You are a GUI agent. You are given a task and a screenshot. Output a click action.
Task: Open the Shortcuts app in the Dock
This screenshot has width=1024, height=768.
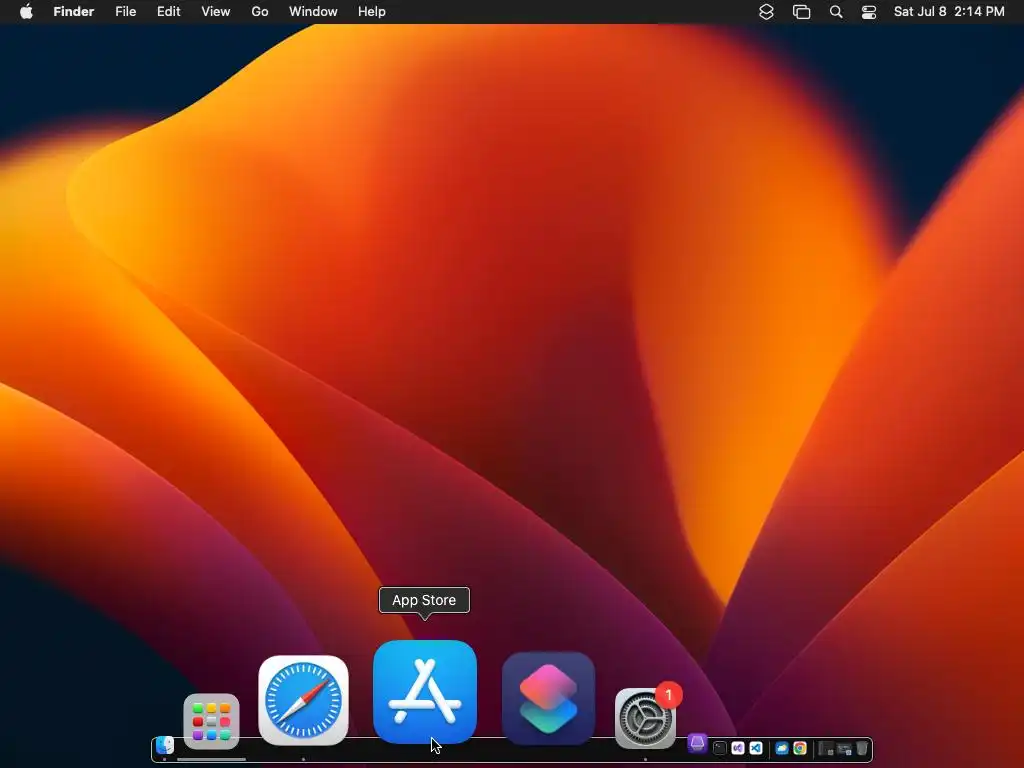click(x=549, y=698)
